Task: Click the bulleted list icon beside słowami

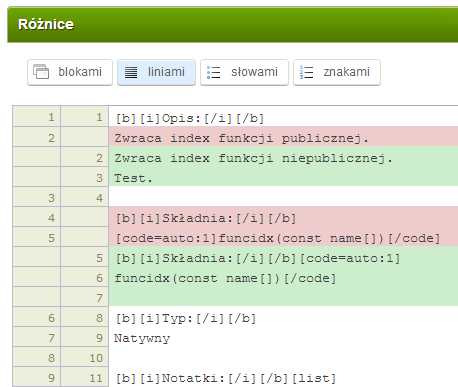Action: 213,72
